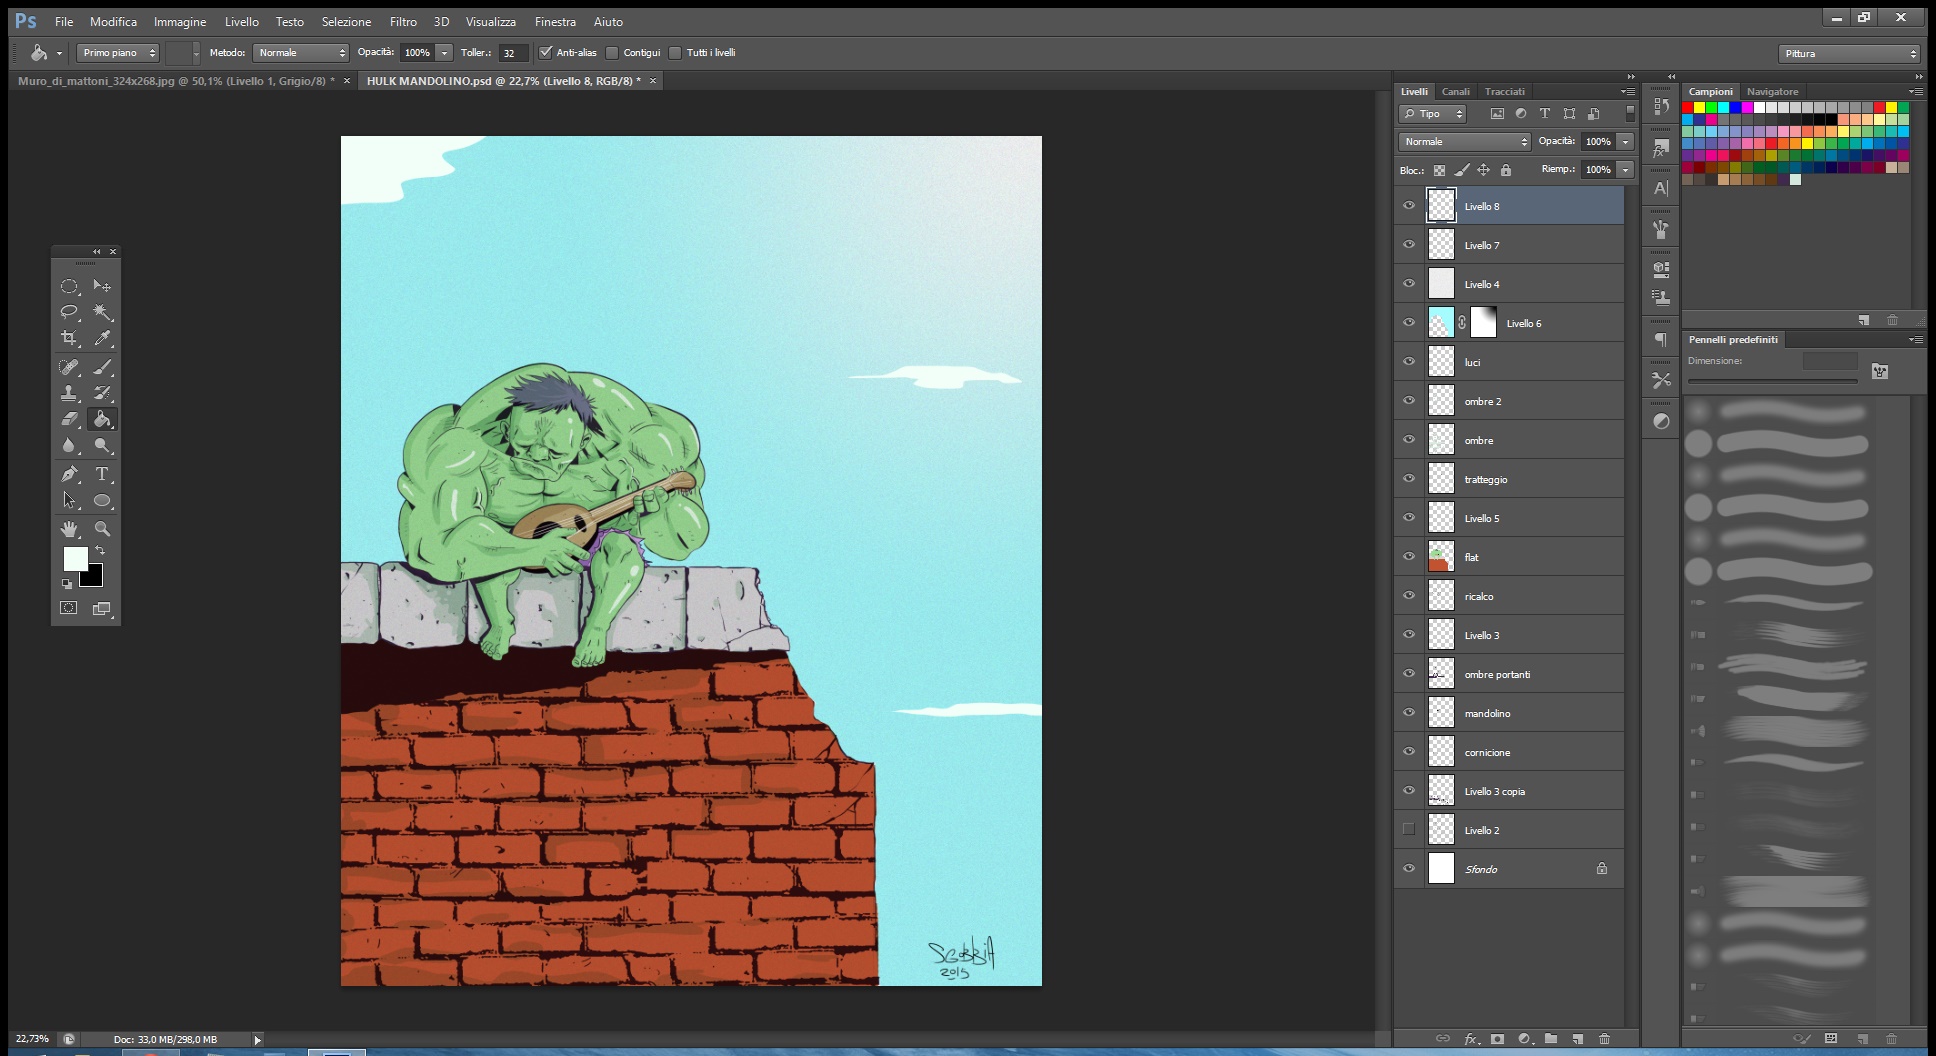Create new group with folder icon
This screenshot has height=1056, width=1936.
1550,1039
